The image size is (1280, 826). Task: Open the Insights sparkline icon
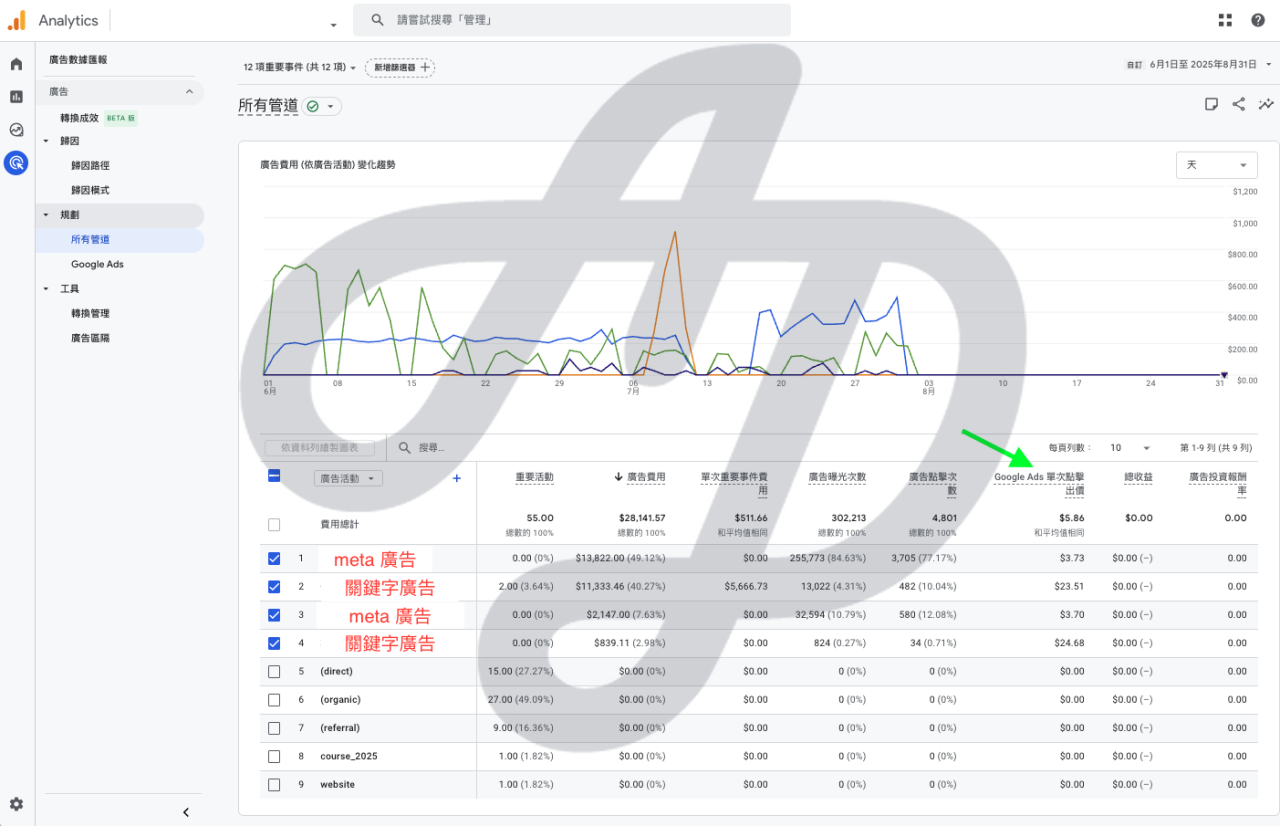click(1266, 104)
